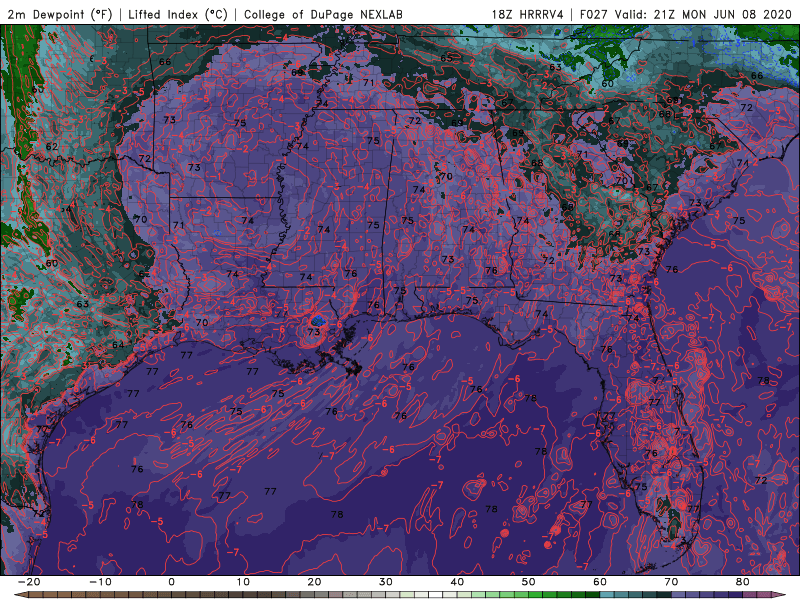Click the 70 label on the color scale
The height and width of the screenshot is (600, 800).
pyautogui.click(x=671, y=582)
